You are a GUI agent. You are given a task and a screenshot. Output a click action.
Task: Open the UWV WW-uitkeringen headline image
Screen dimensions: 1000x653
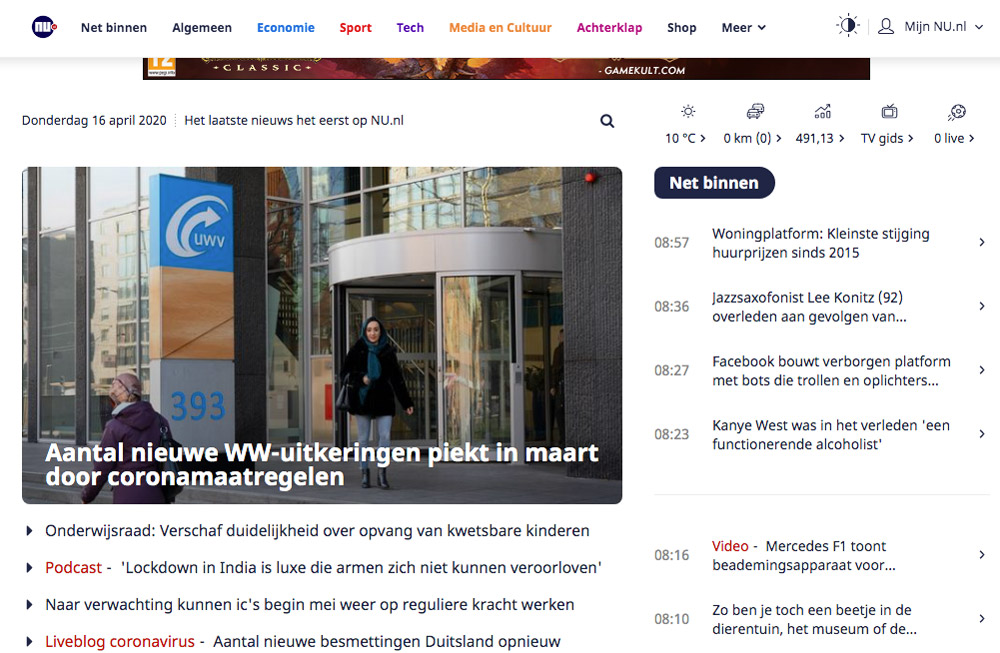tap(322, 335)
